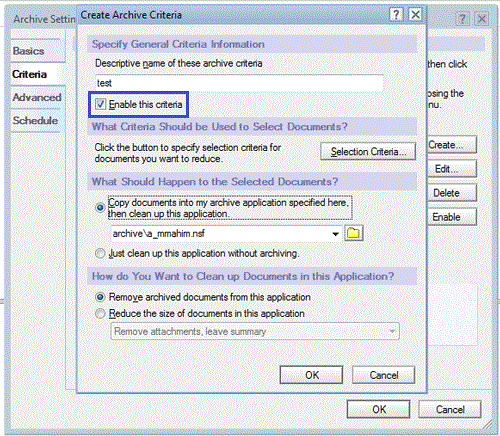Screen dimensions: 500x436
Task: Toggle the Enable this criteria checkbox
Action: [100, 104]
